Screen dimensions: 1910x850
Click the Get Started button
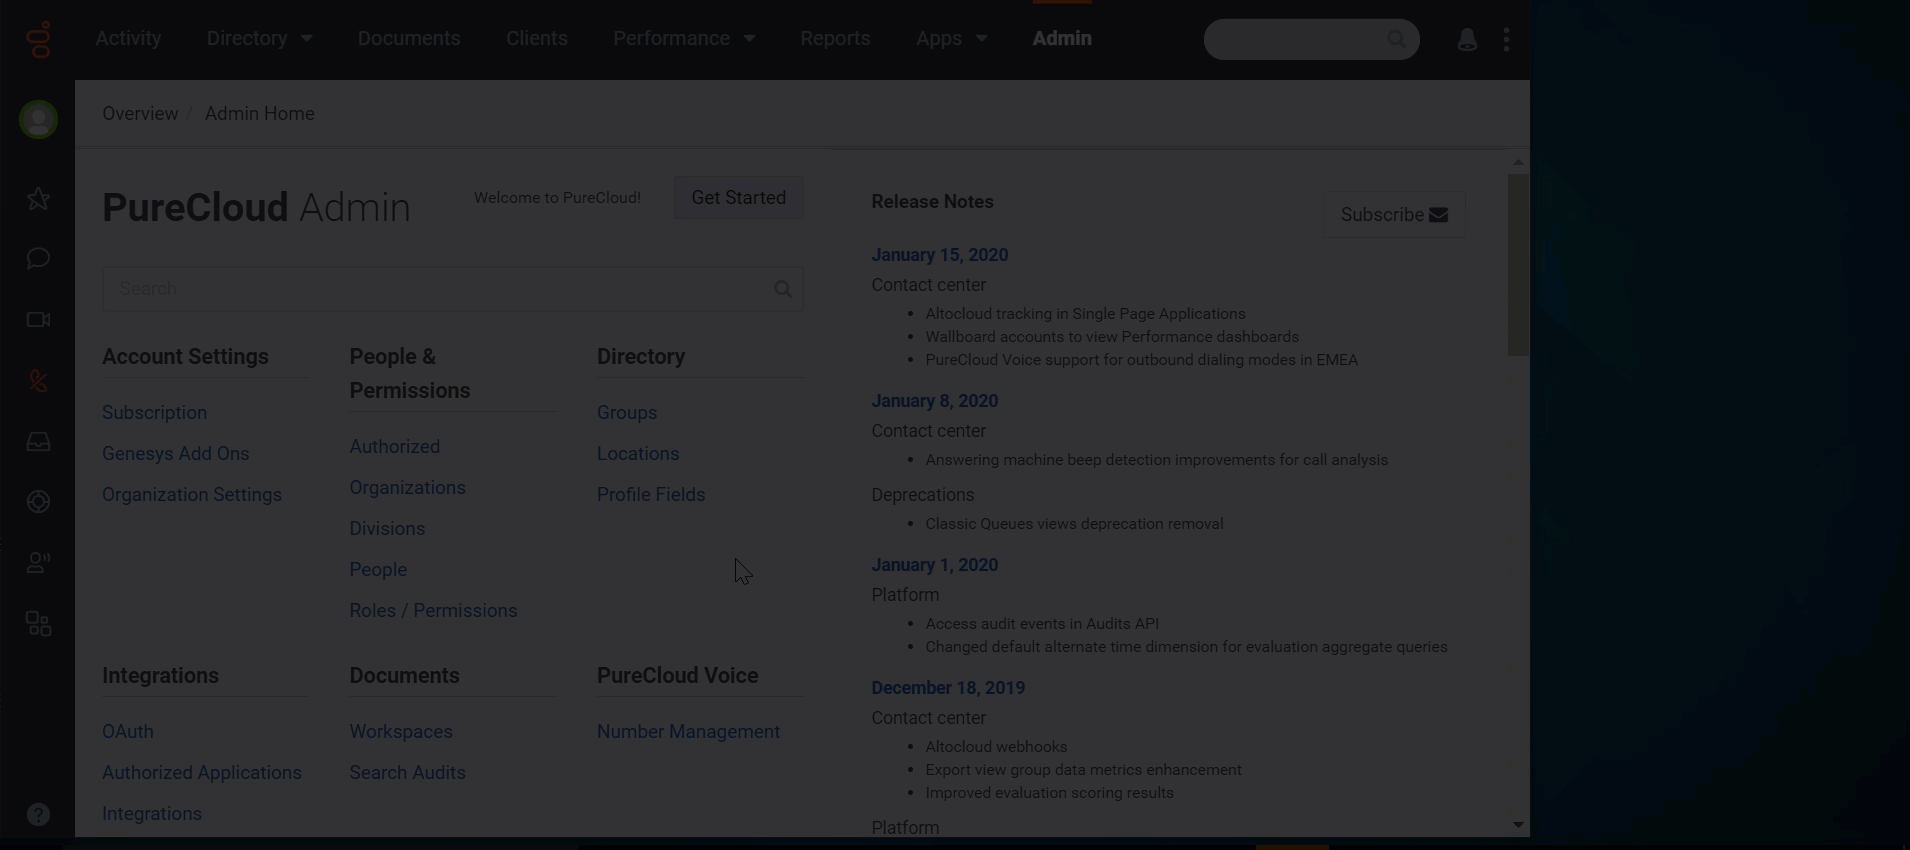[x=739, y=198]
